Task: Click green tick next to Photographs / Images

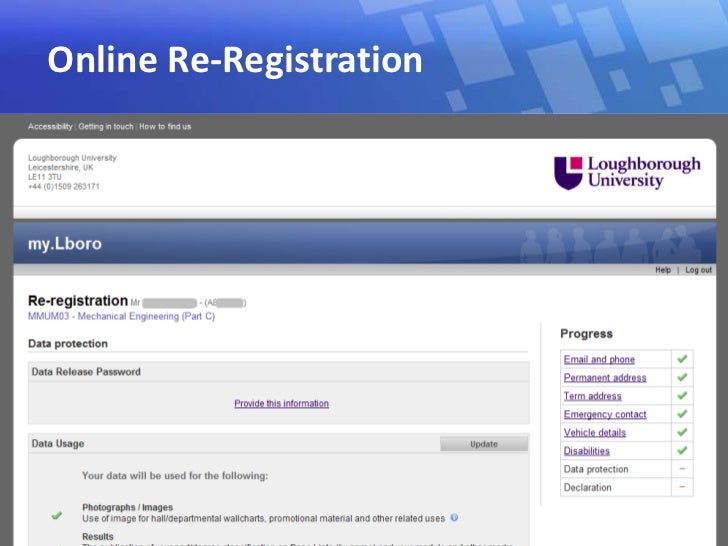Action: pyautogui.click(x=57, y=515)
